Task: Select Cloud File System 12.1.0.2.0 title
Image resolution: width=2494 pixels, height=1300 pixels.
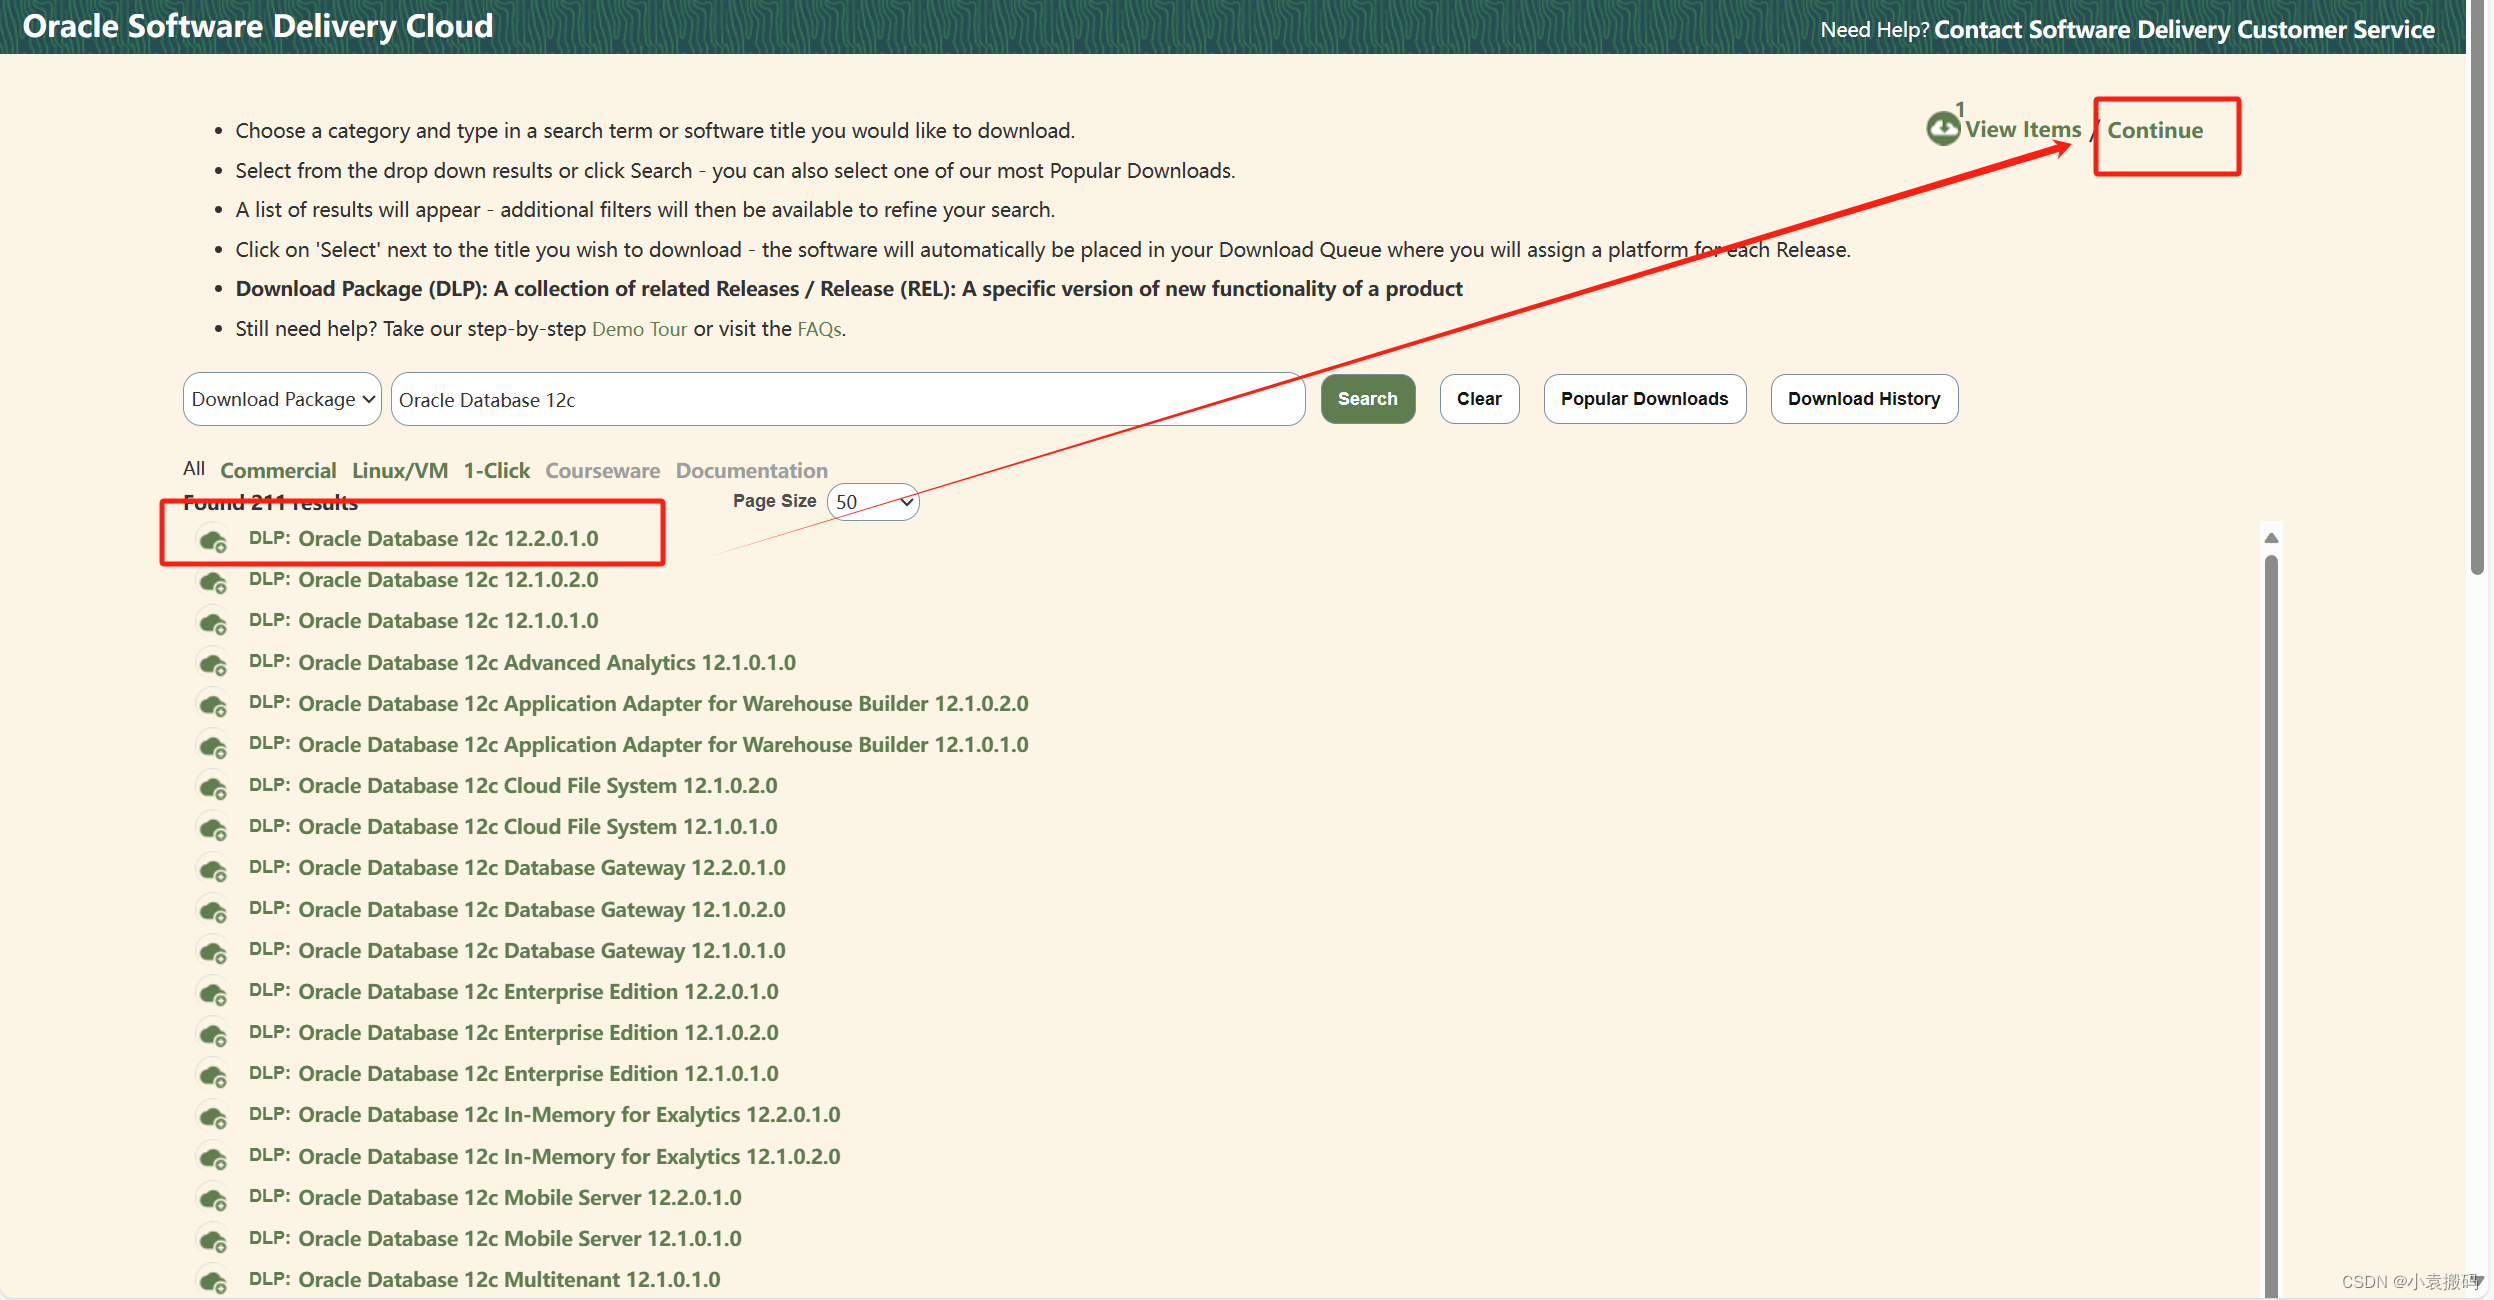Action: point(538,786)
